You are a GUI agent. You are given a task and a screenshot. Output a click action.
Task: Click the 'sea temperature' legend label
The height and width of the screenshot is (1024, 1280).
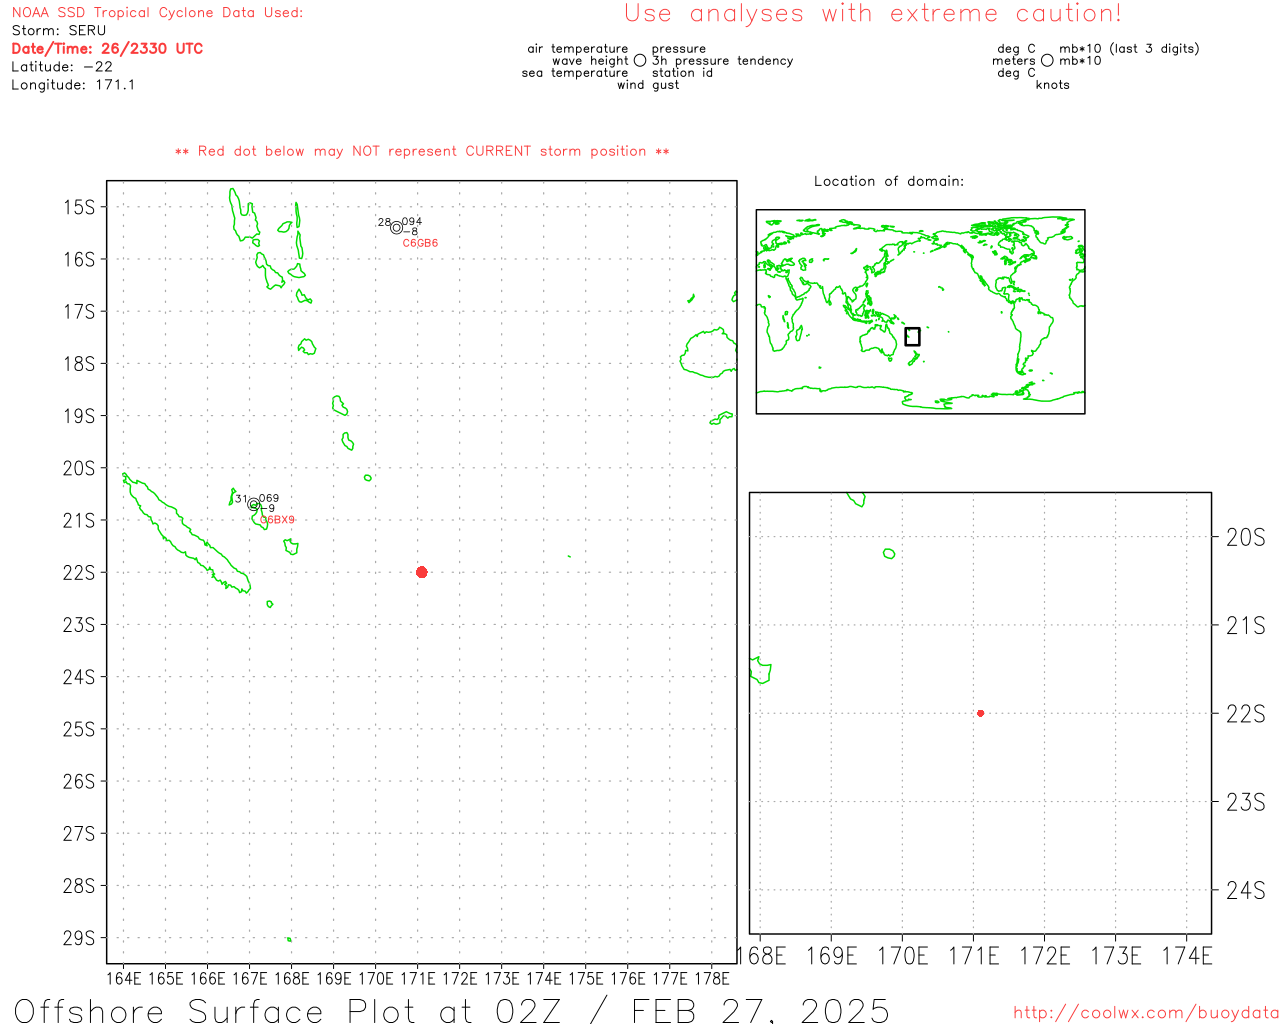[575, 73]
